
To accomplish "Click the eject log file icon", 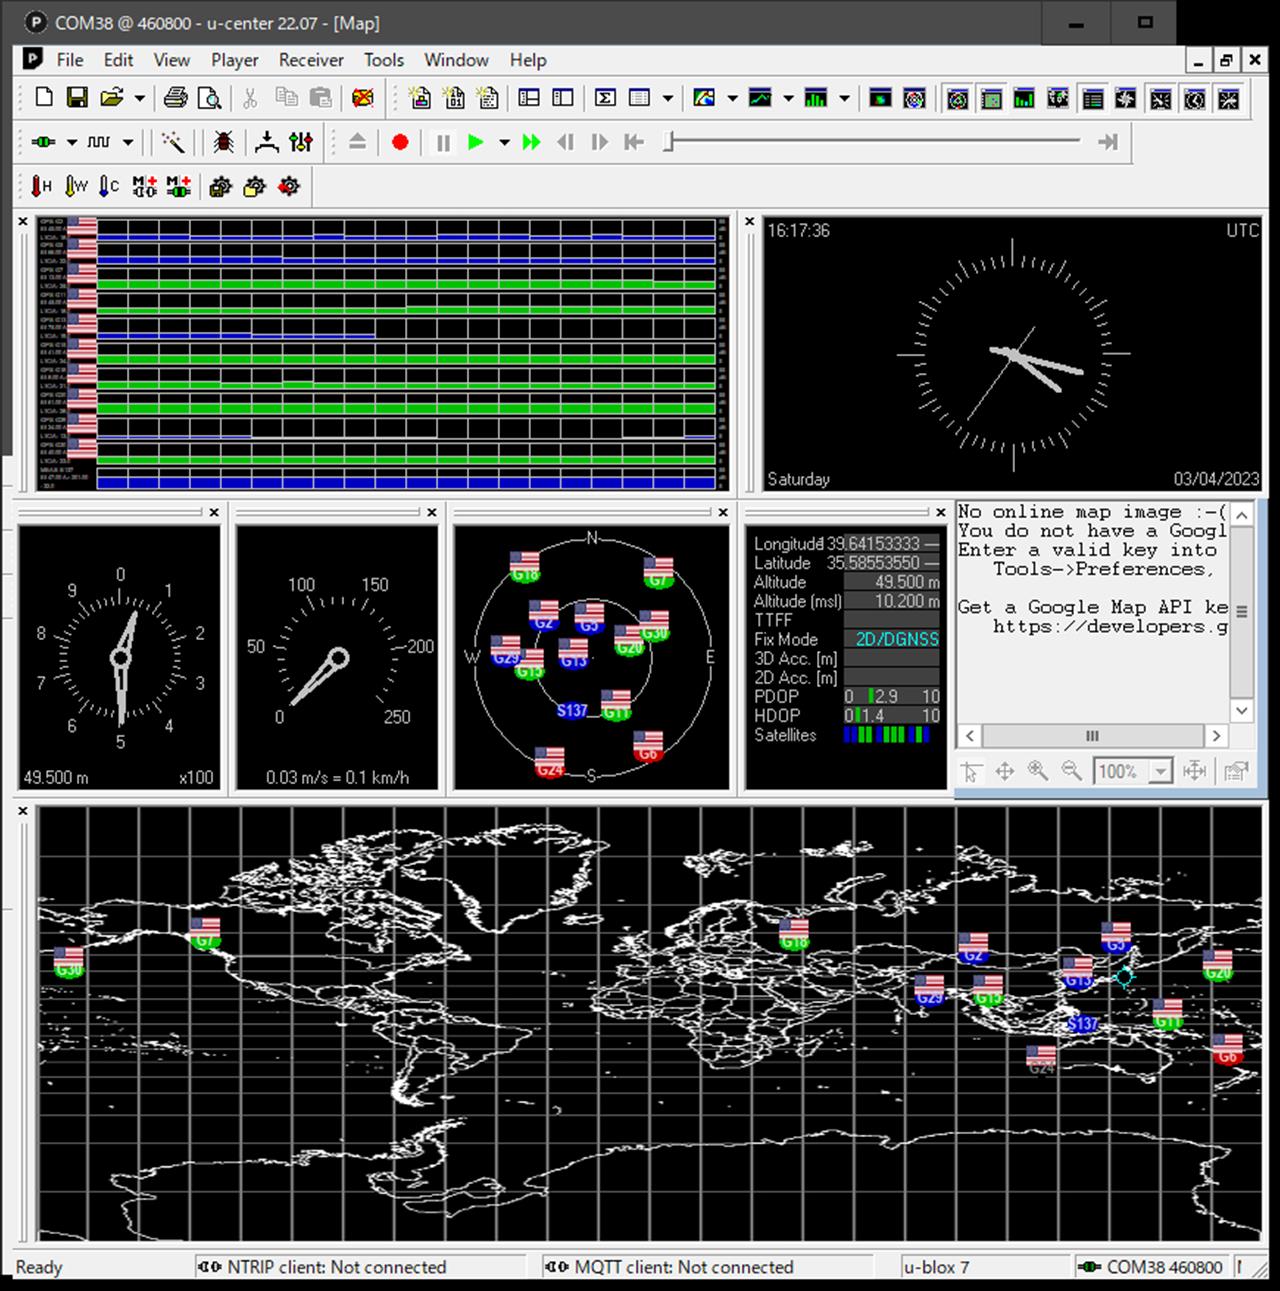I will [357, 142].
